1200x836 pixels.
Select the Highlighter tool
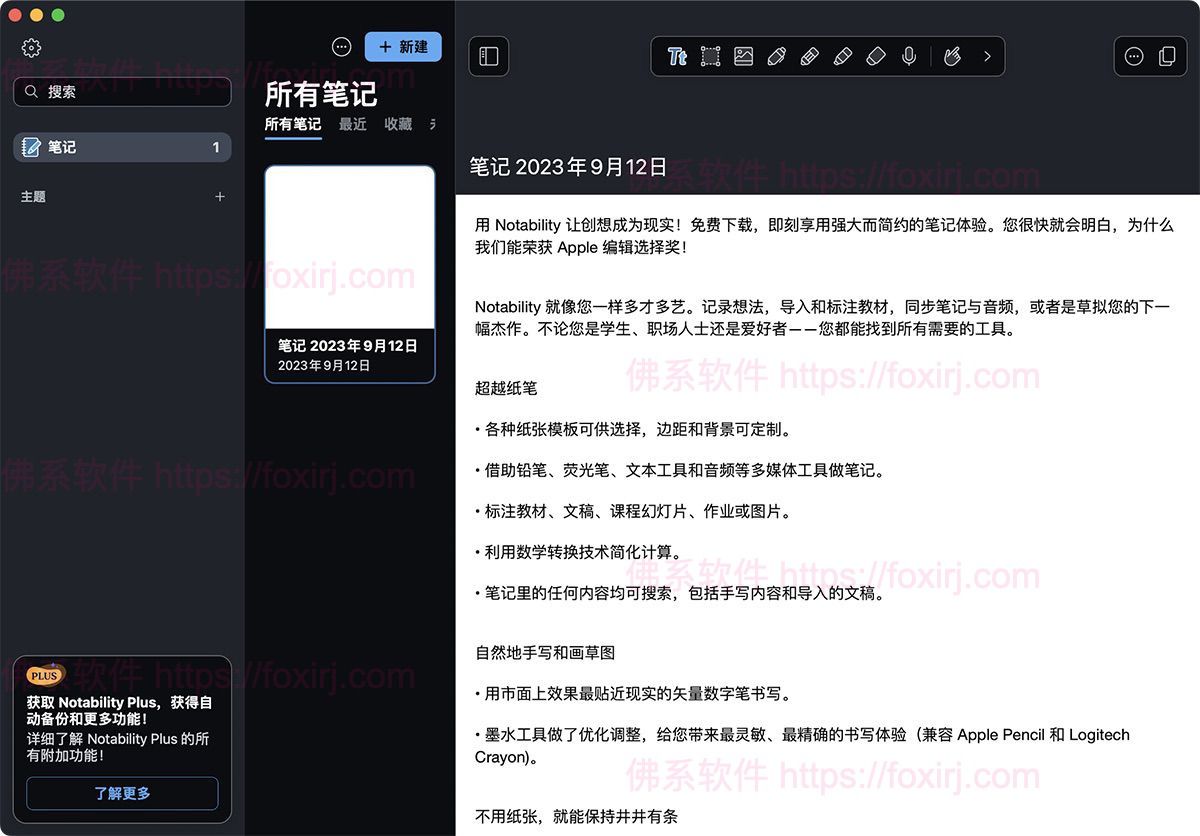842,57
